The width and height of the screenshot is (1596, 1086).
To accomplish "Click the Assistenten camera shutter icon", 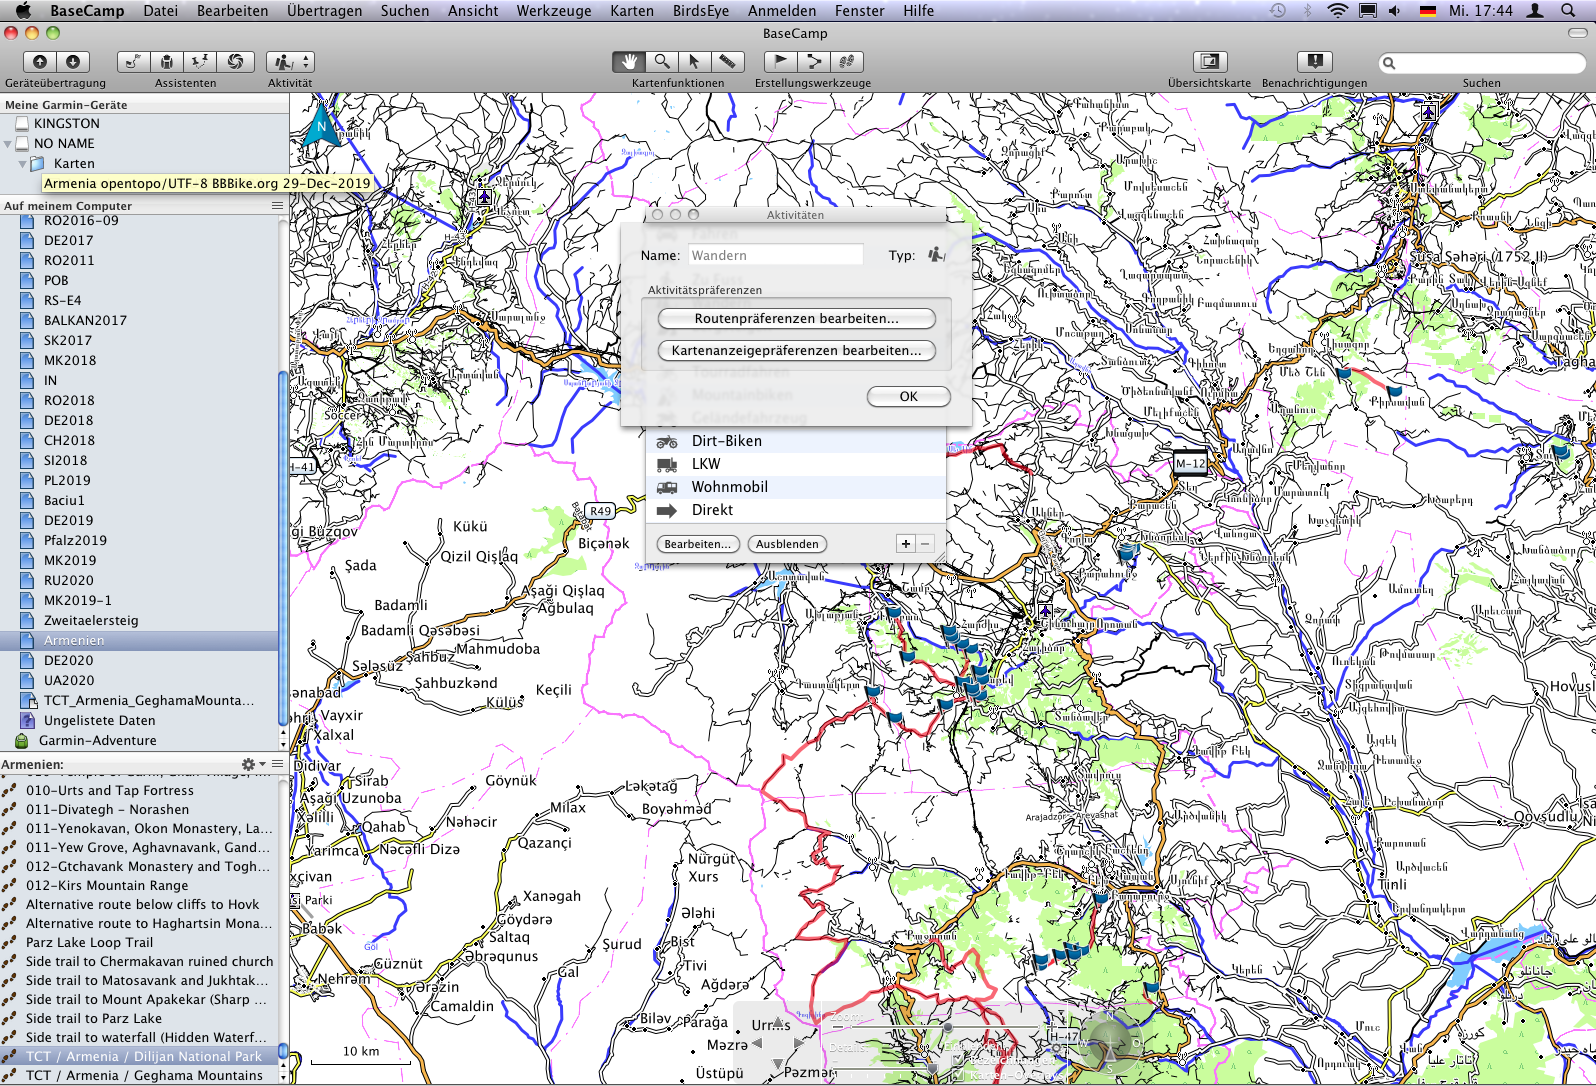I will point(236,62).
